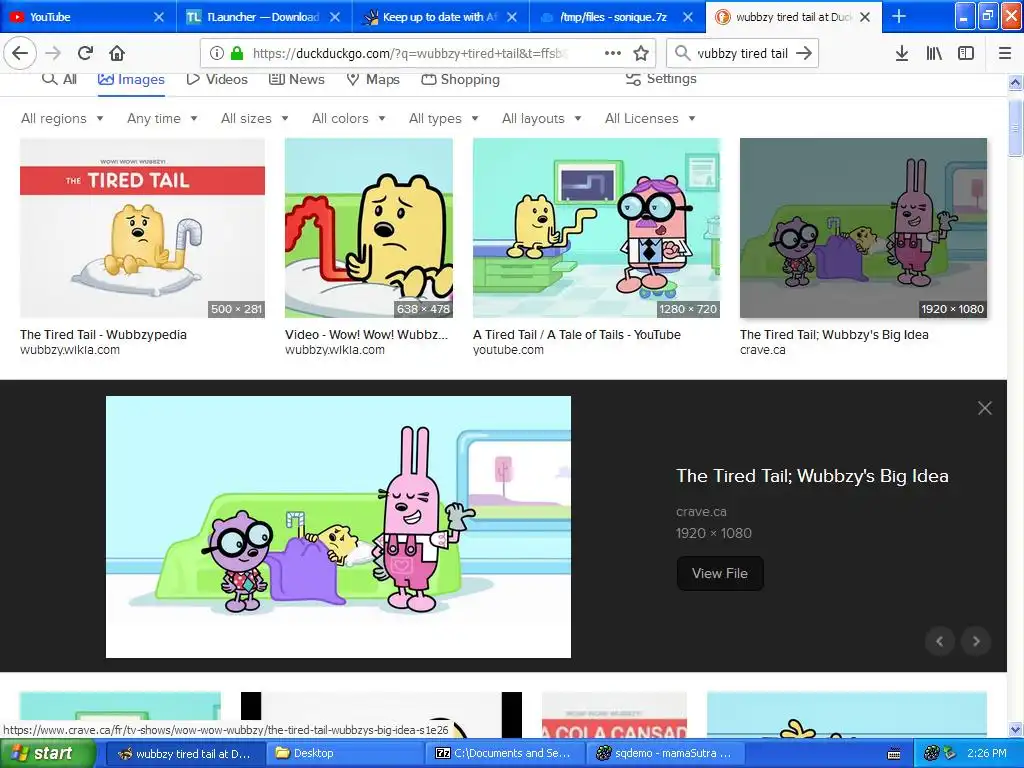
Task: Select the Maps search category
Action: 373,79
